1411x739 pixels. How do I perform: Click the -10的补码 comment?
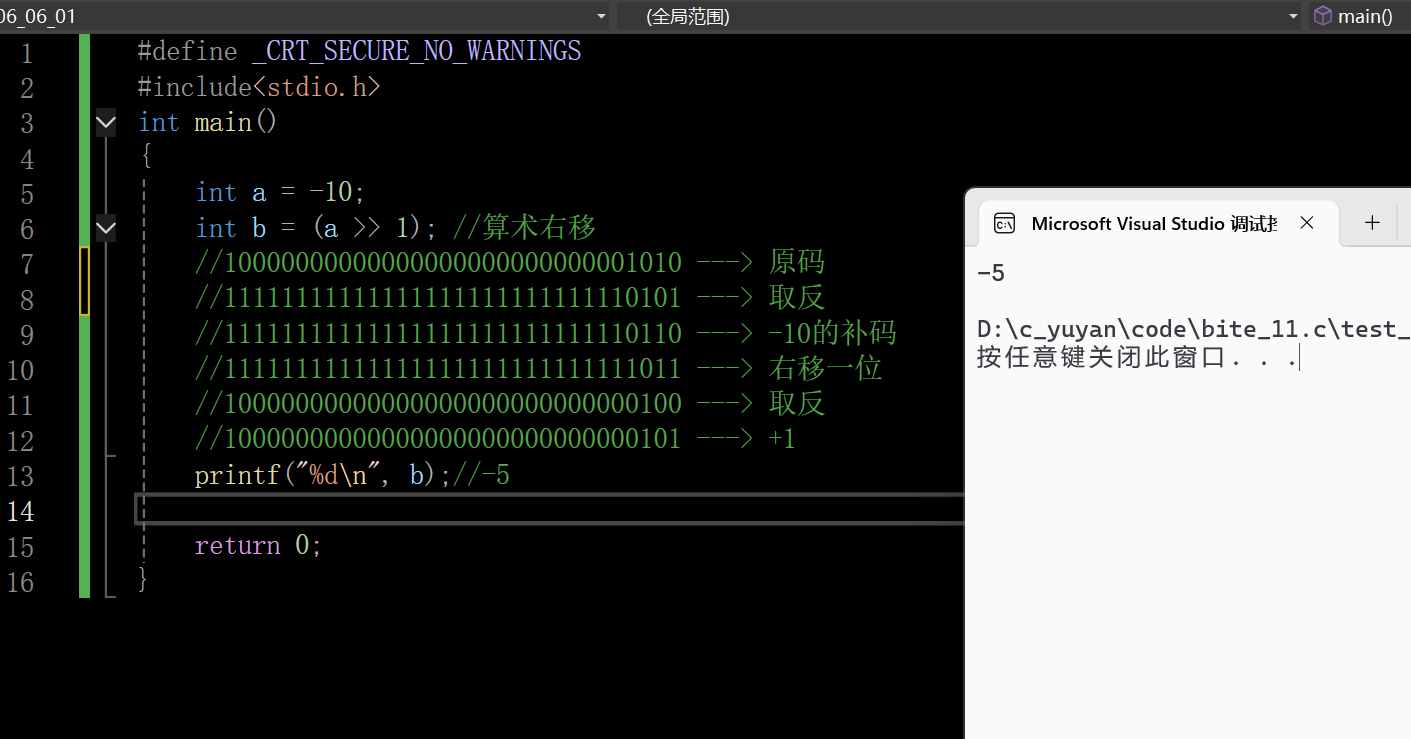tap(832, 333)
